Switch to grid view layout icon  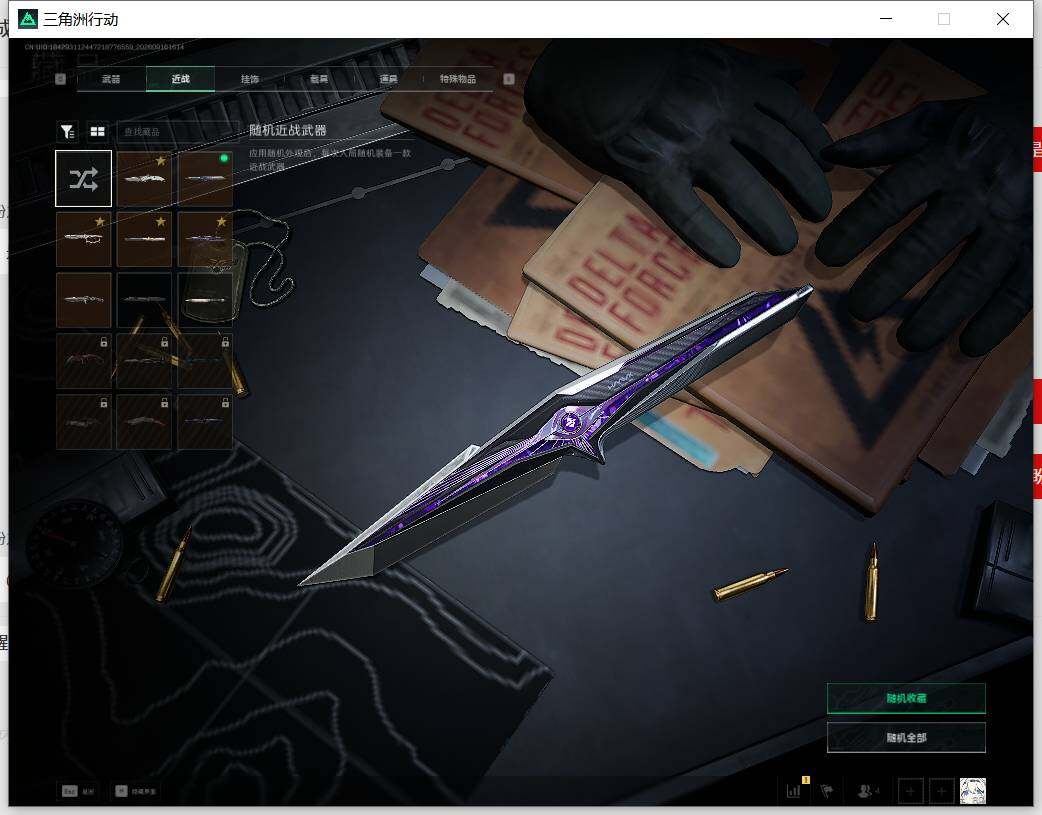(x=98, y=132)
